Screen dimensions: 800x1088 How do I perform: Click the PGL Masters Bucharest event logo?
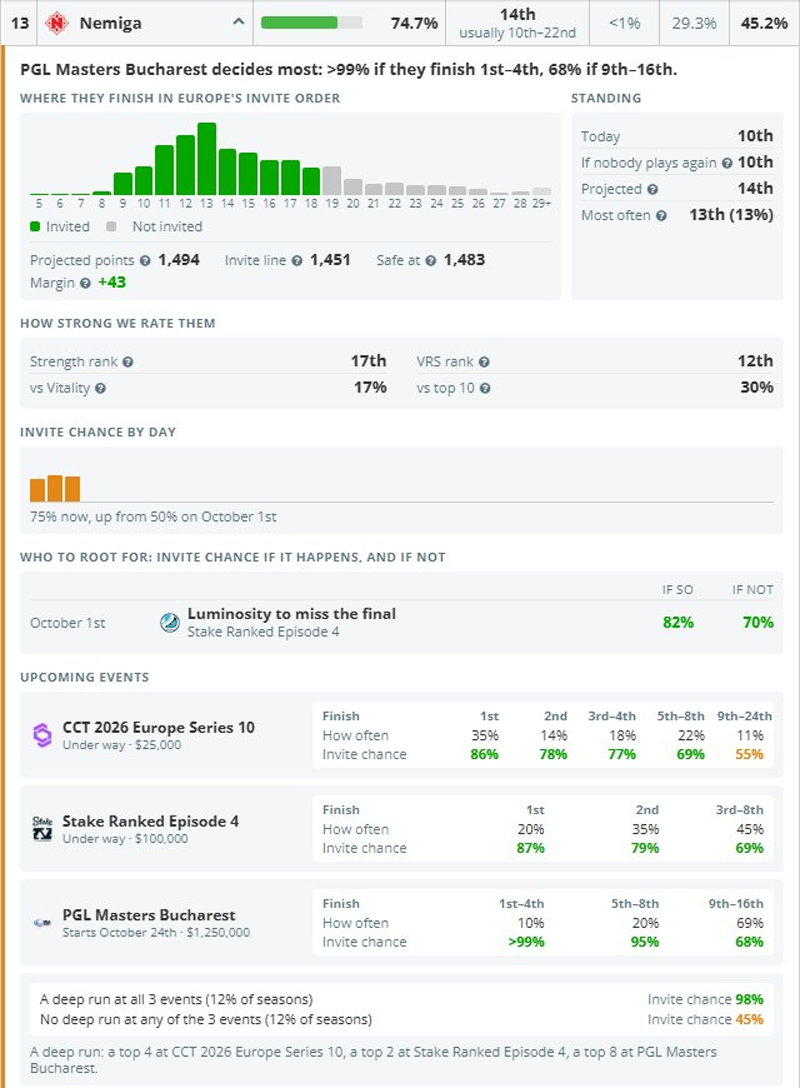click(42, 923)
